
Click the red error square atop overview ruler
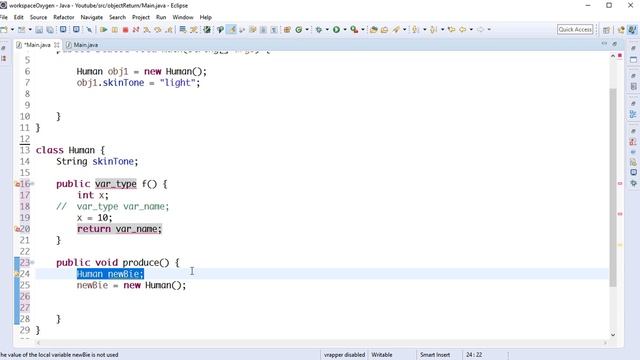620,55
